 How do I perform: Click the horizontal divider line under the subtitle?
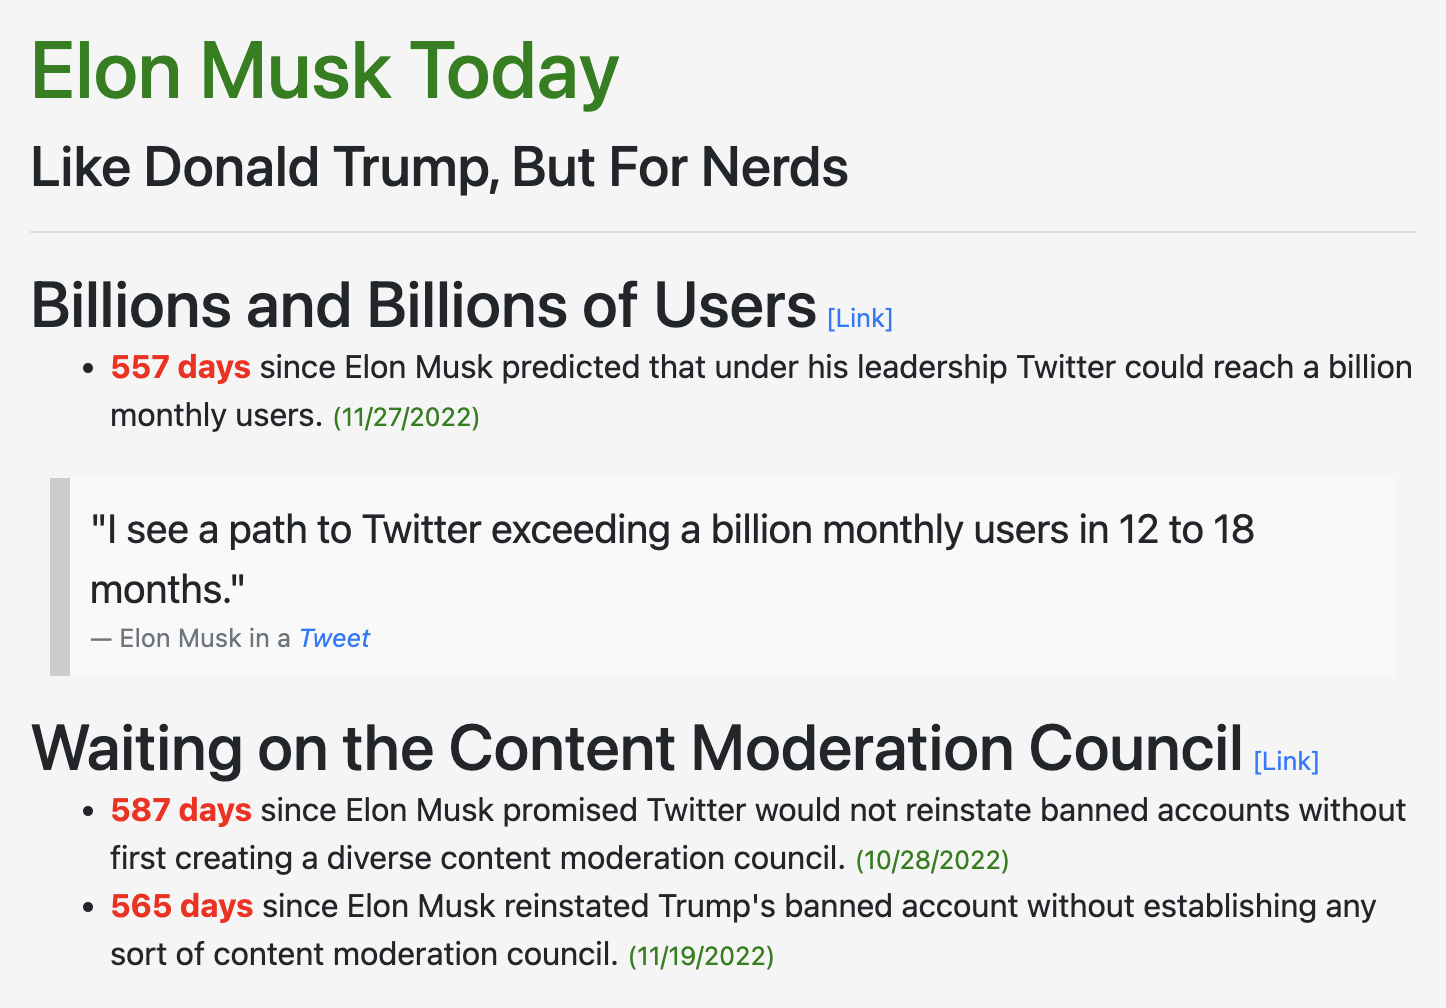723,232
